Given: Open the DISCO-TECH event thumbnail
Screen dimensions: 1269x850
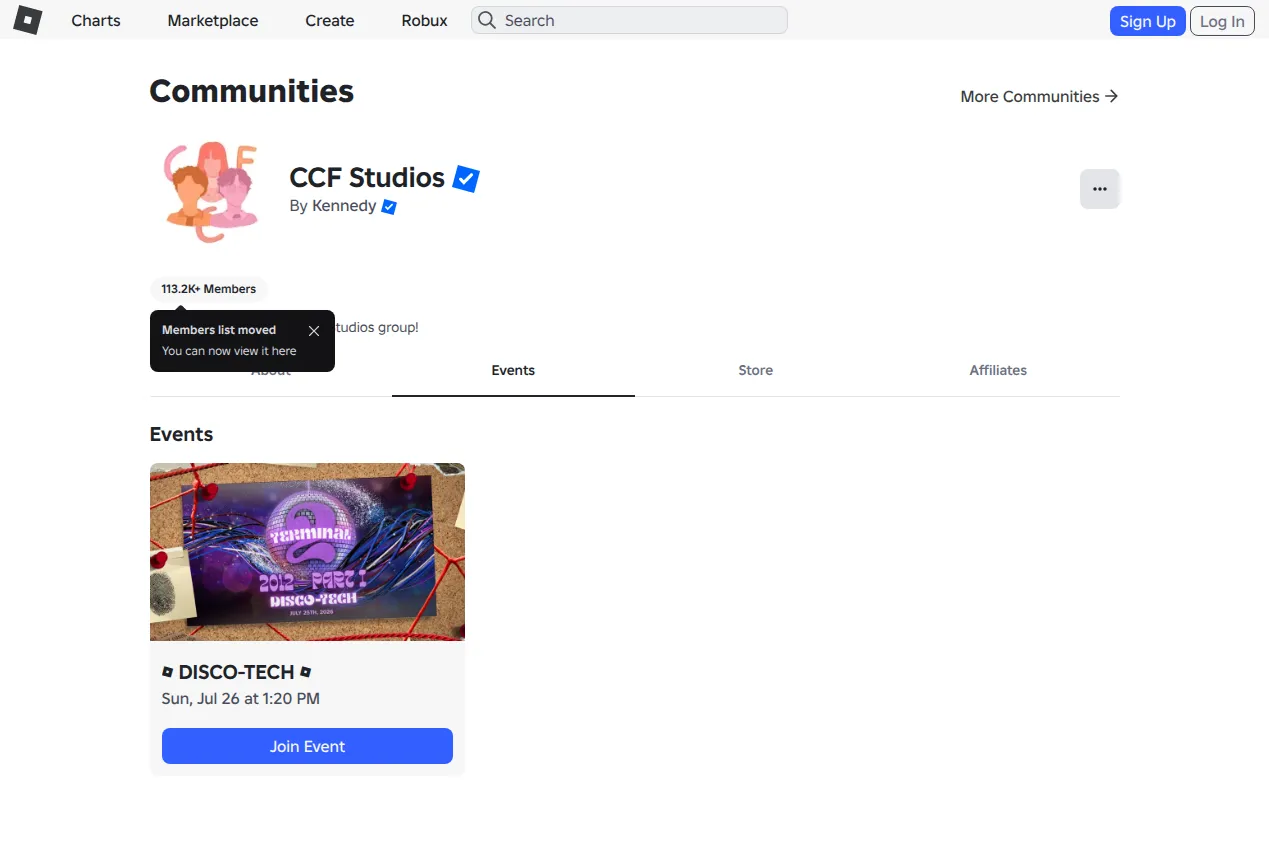Looking at the screenshot, I should pyautogui.click(x=307, y=552).
